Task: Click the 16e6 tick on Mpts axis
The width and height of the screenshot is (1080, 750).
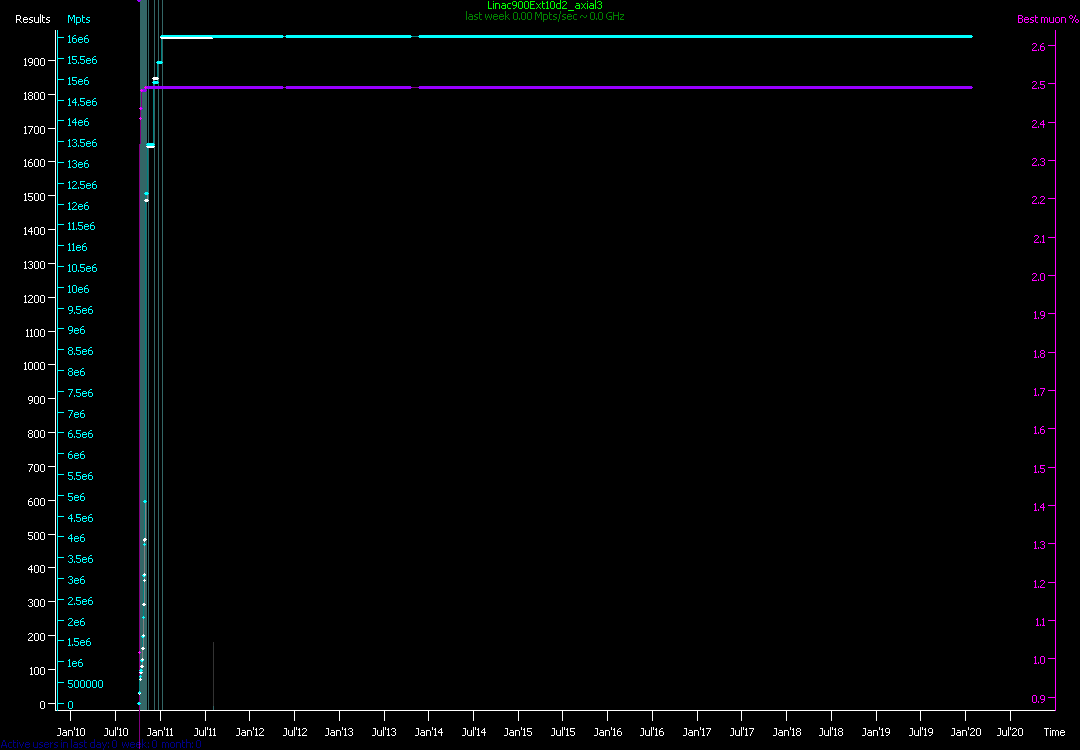Action: click(x=78, y=40)
